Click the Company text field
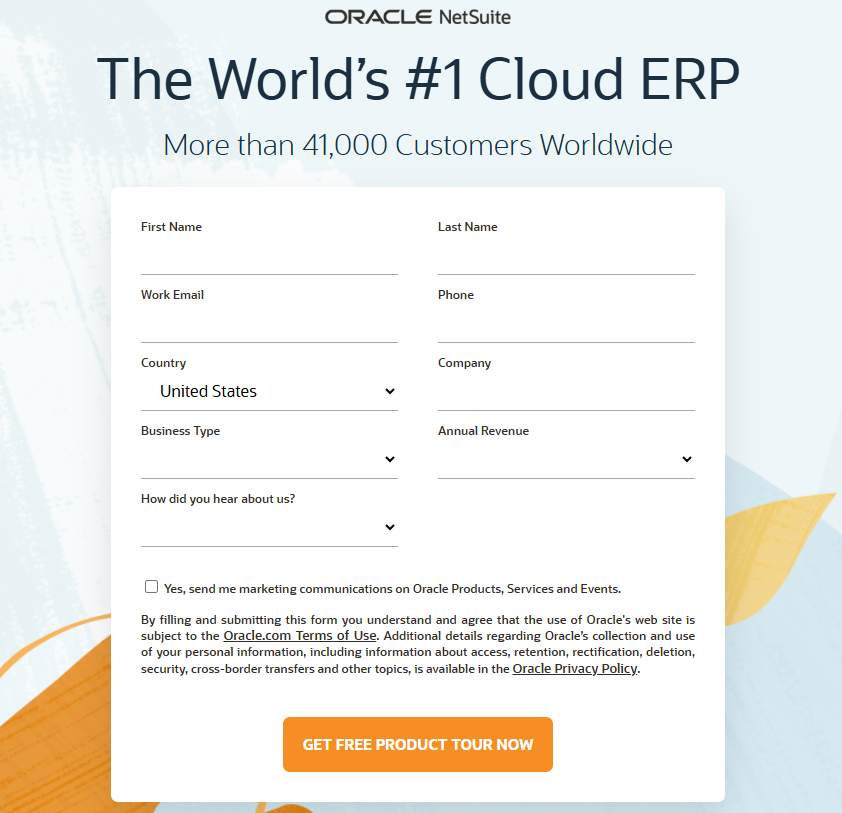Image resolution: width=842 pixels, height=813 pixels. coord(566,393)
